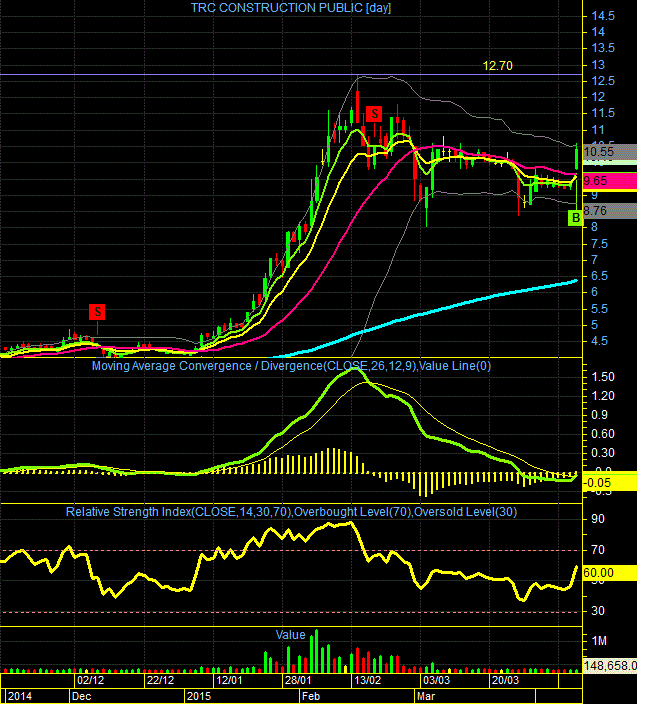
Task: Click the 12.5 price axis label
Action: tap(603, 81)
